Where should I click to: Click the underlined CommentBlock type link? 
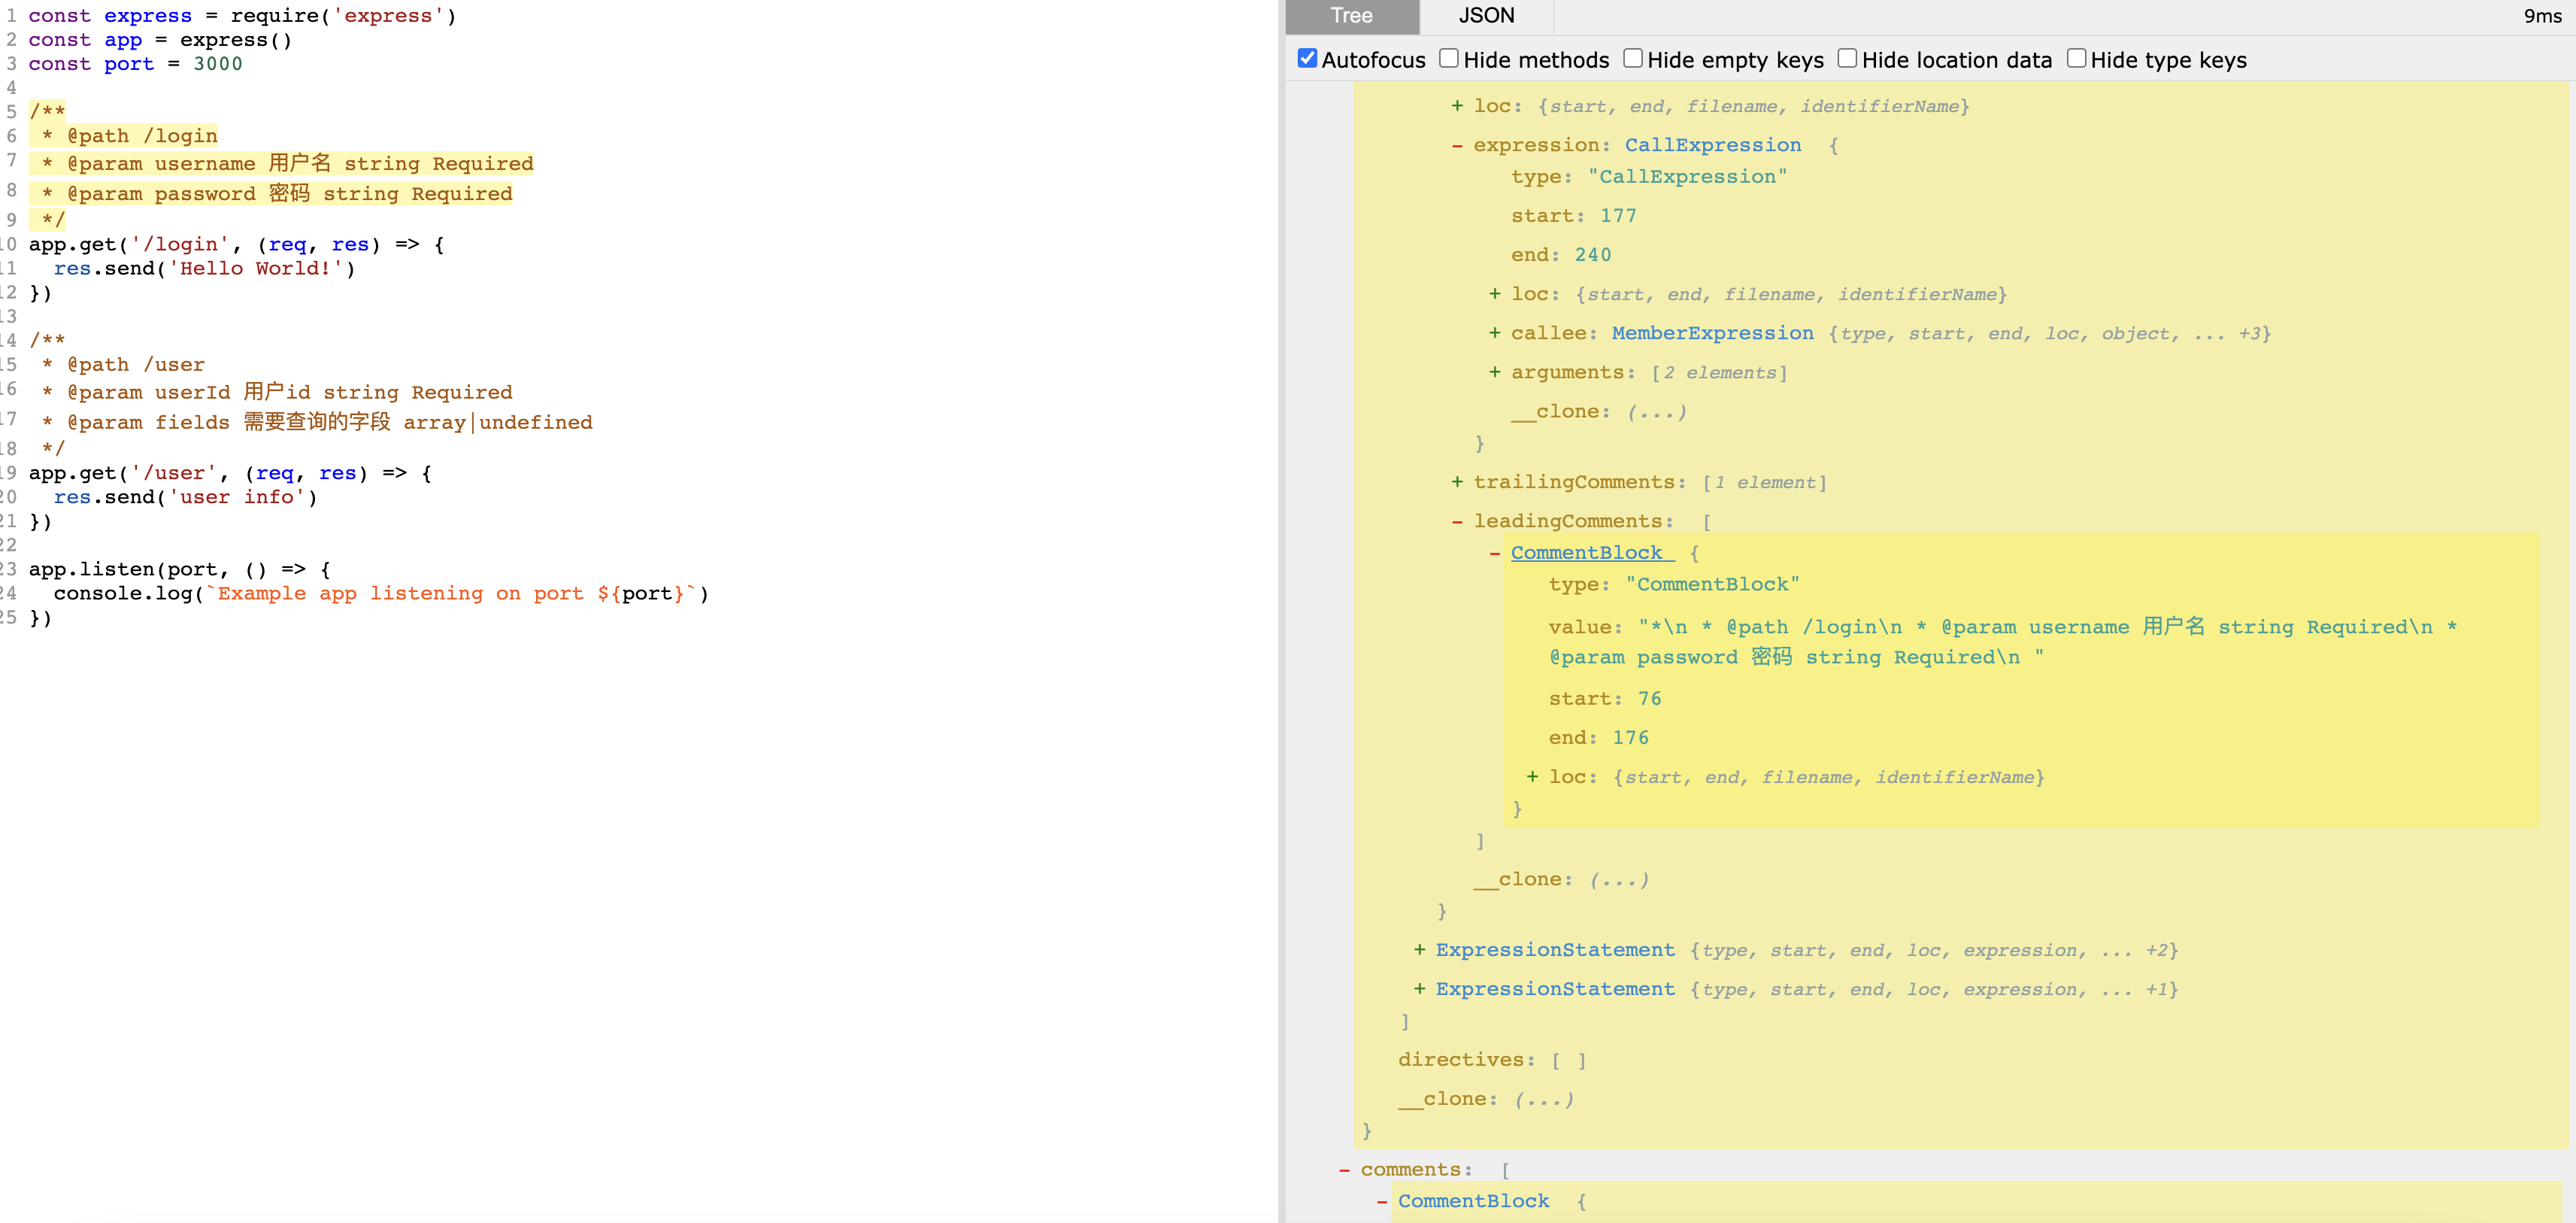[1586, 553]
